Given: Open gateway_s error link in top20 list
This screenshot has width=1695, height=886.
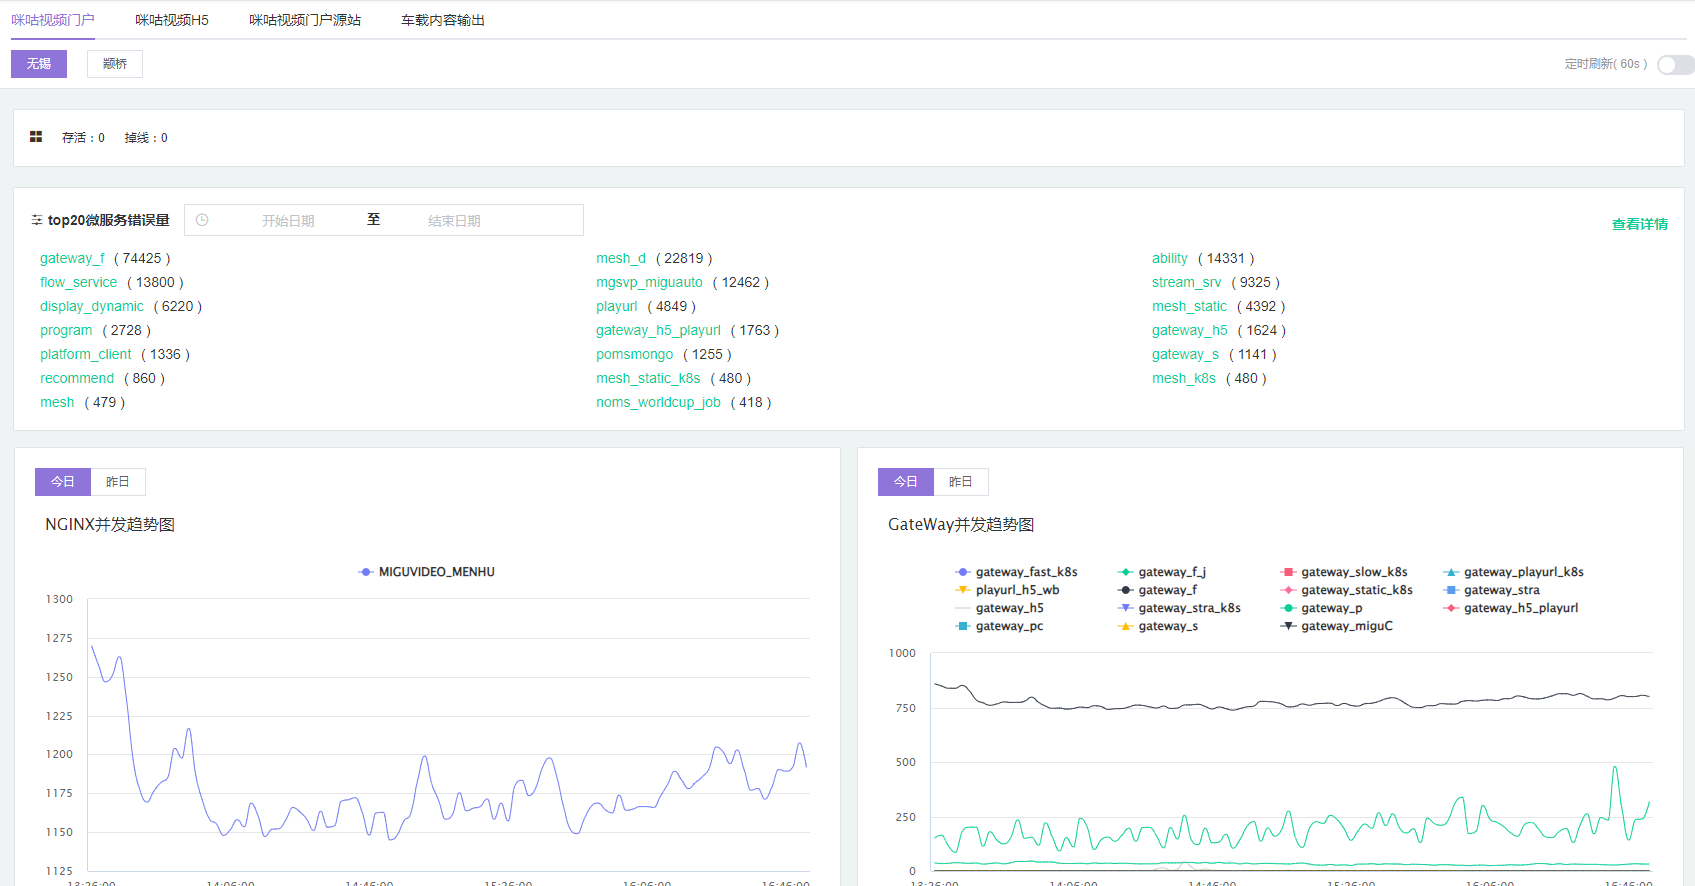Looking at the screenshot, I should (1185, 354).
